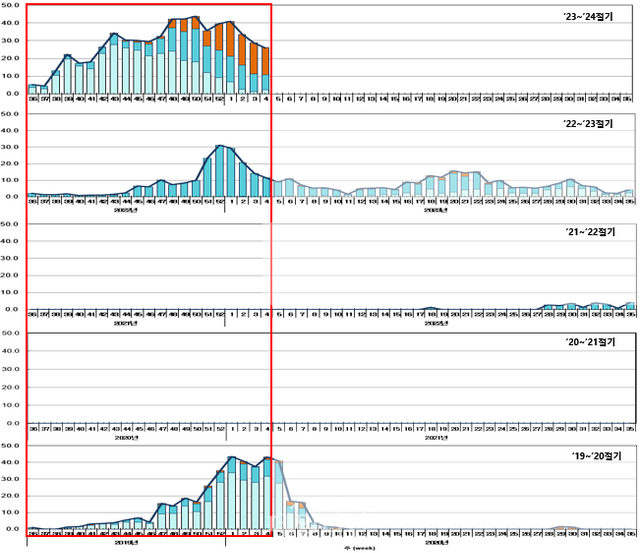
Task: Click the week 38 line point in the top chart
Action: [55, 72]
